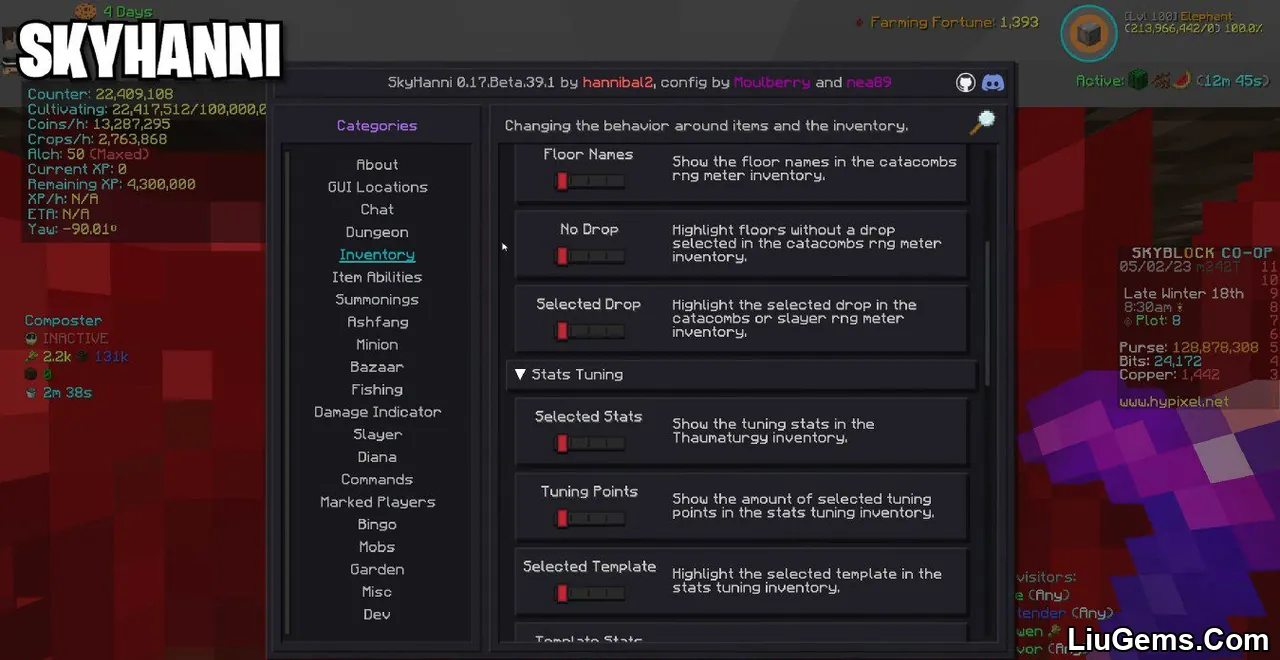Open the Ashfang category
Viewport: 1280px width, 660px height.
tap(377, 322)
